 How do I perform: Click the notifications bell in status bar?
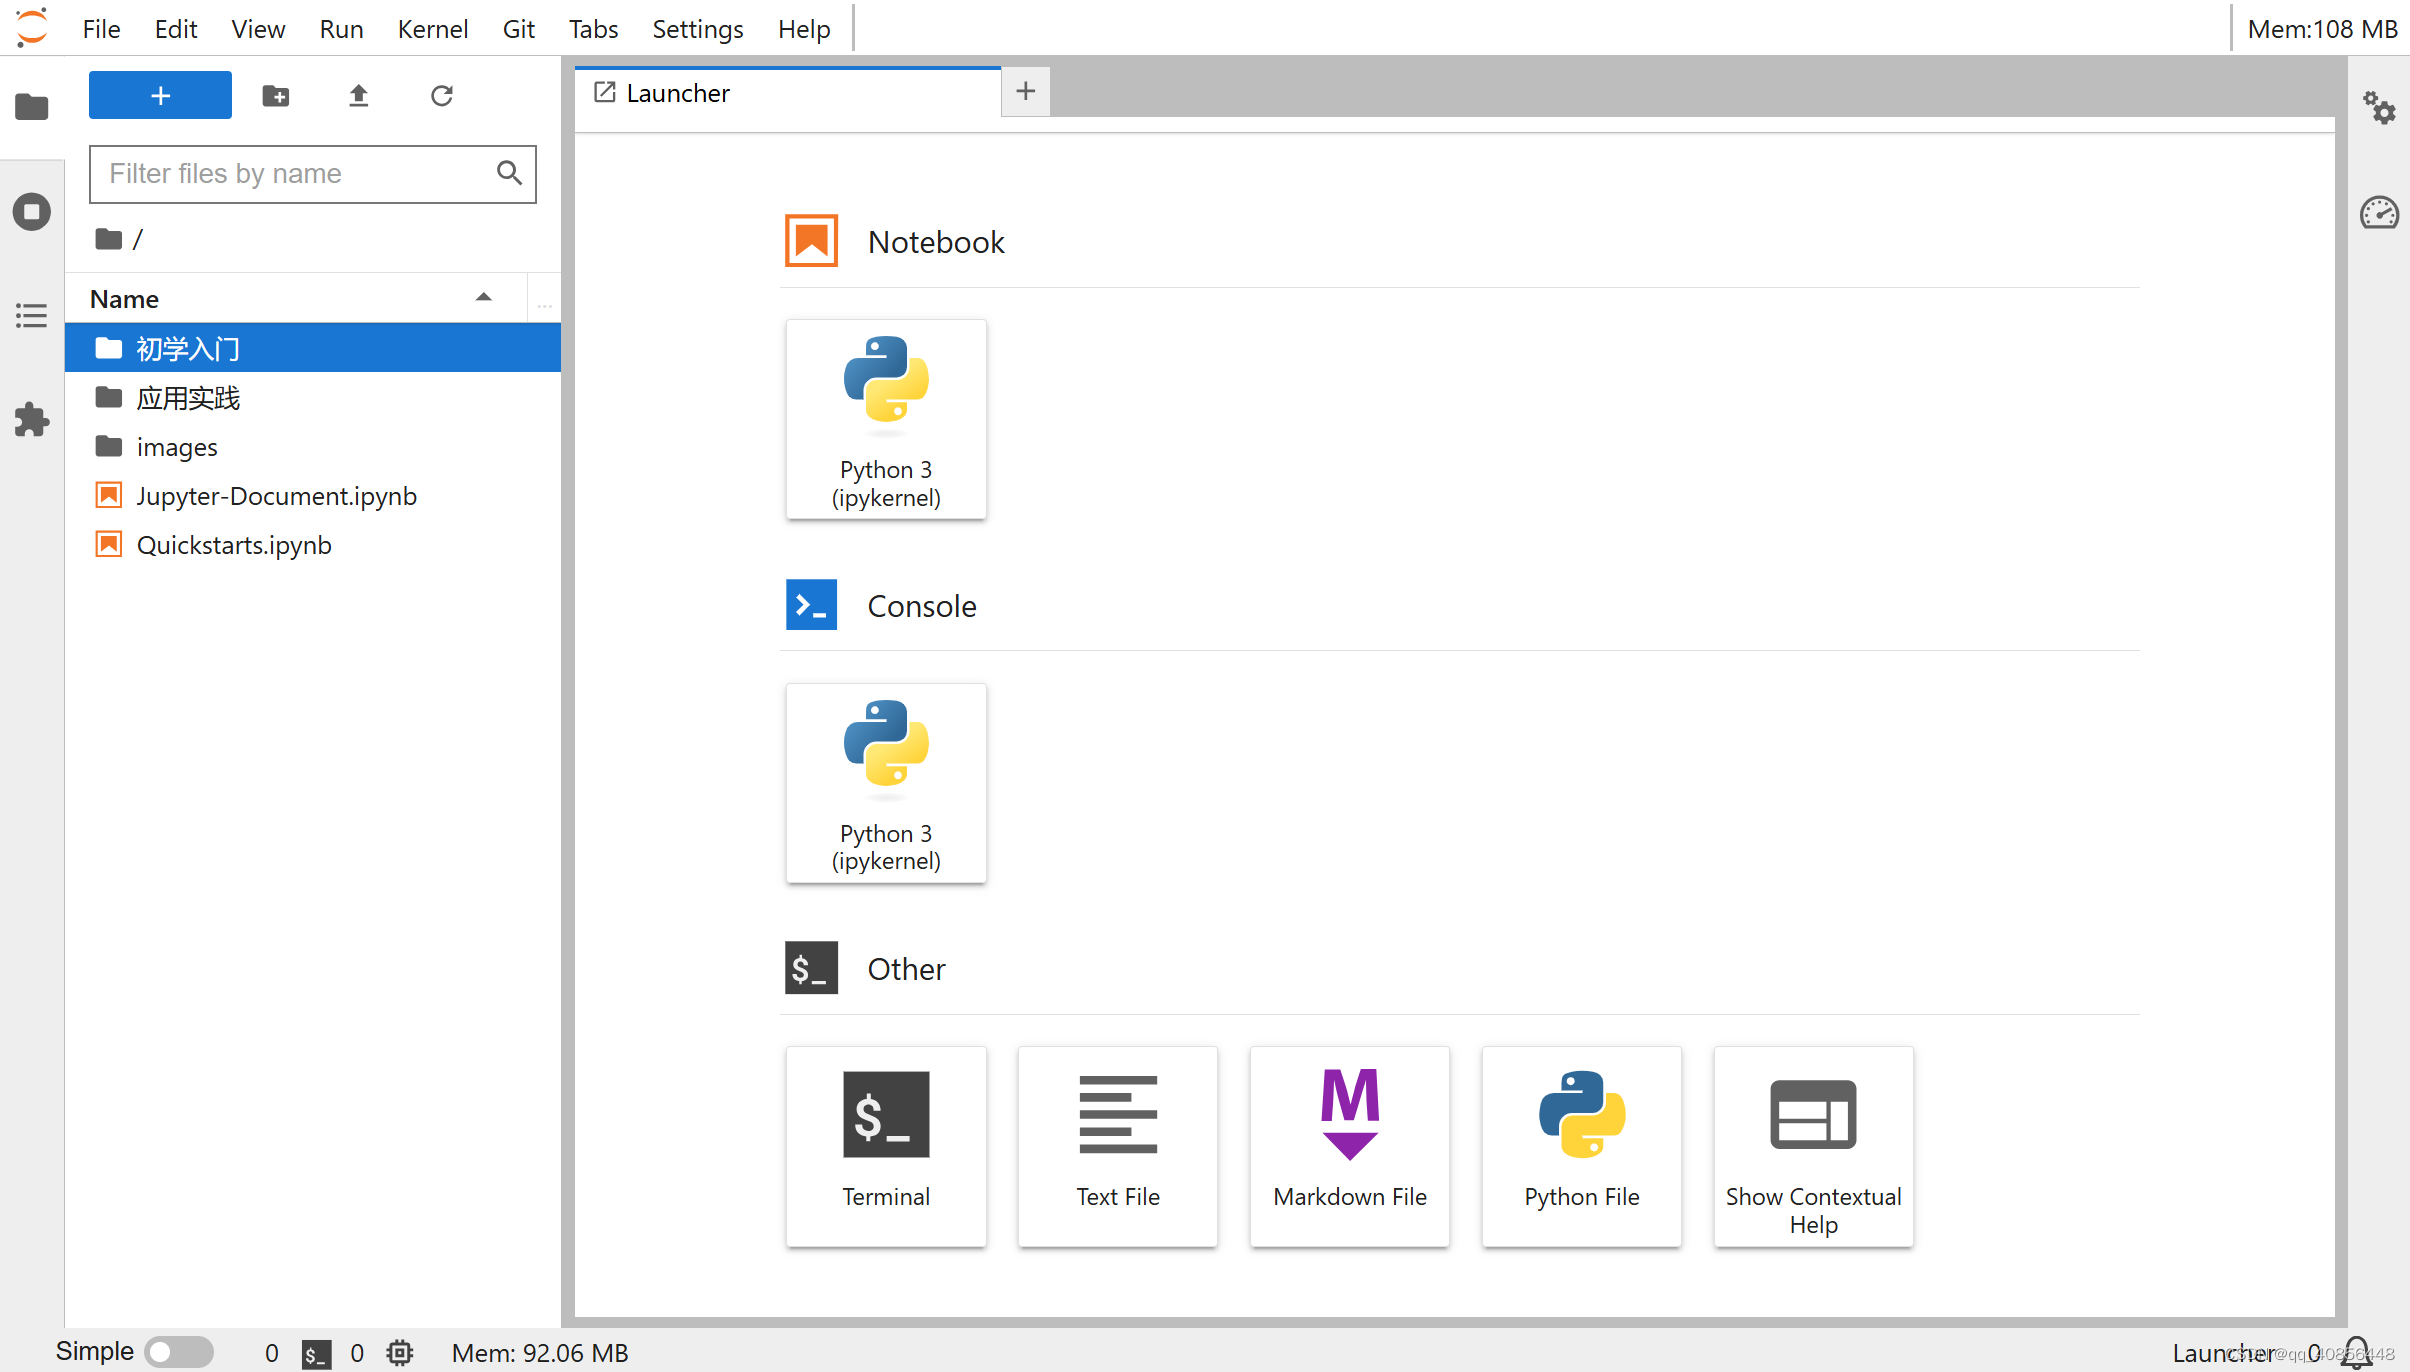coord(2357,1352)
